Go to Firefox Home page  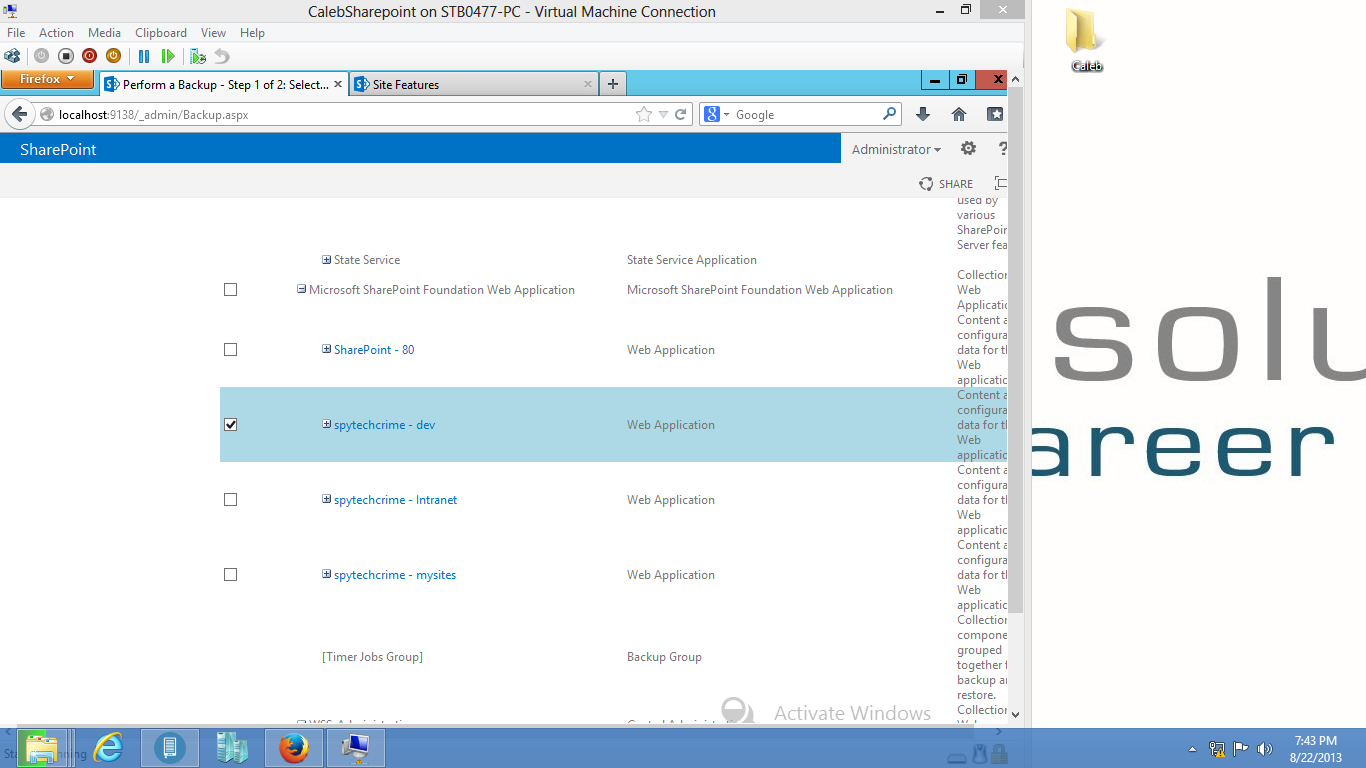click(x=959, y=114)
